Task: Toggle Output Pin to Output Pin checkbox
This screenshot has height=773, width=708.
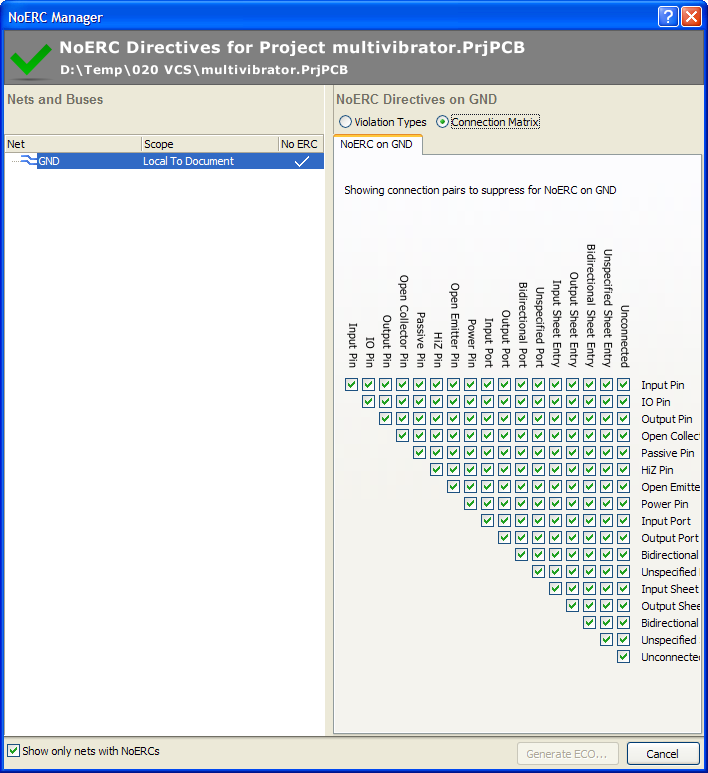Action: [x=385, y=419]
